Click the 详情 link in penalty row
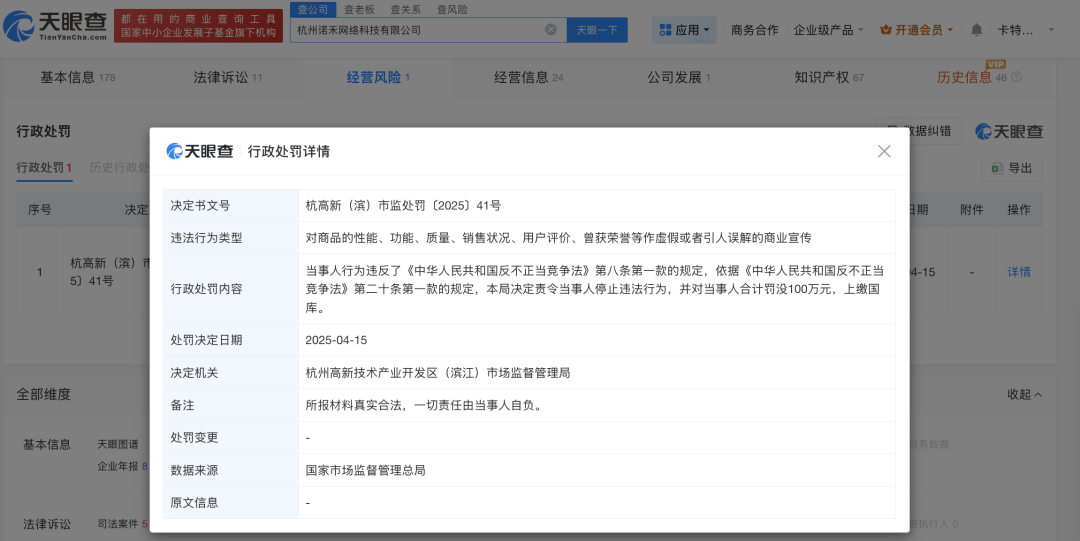Viewport: 1080px width, 541px height. [x=1018, y=272]
